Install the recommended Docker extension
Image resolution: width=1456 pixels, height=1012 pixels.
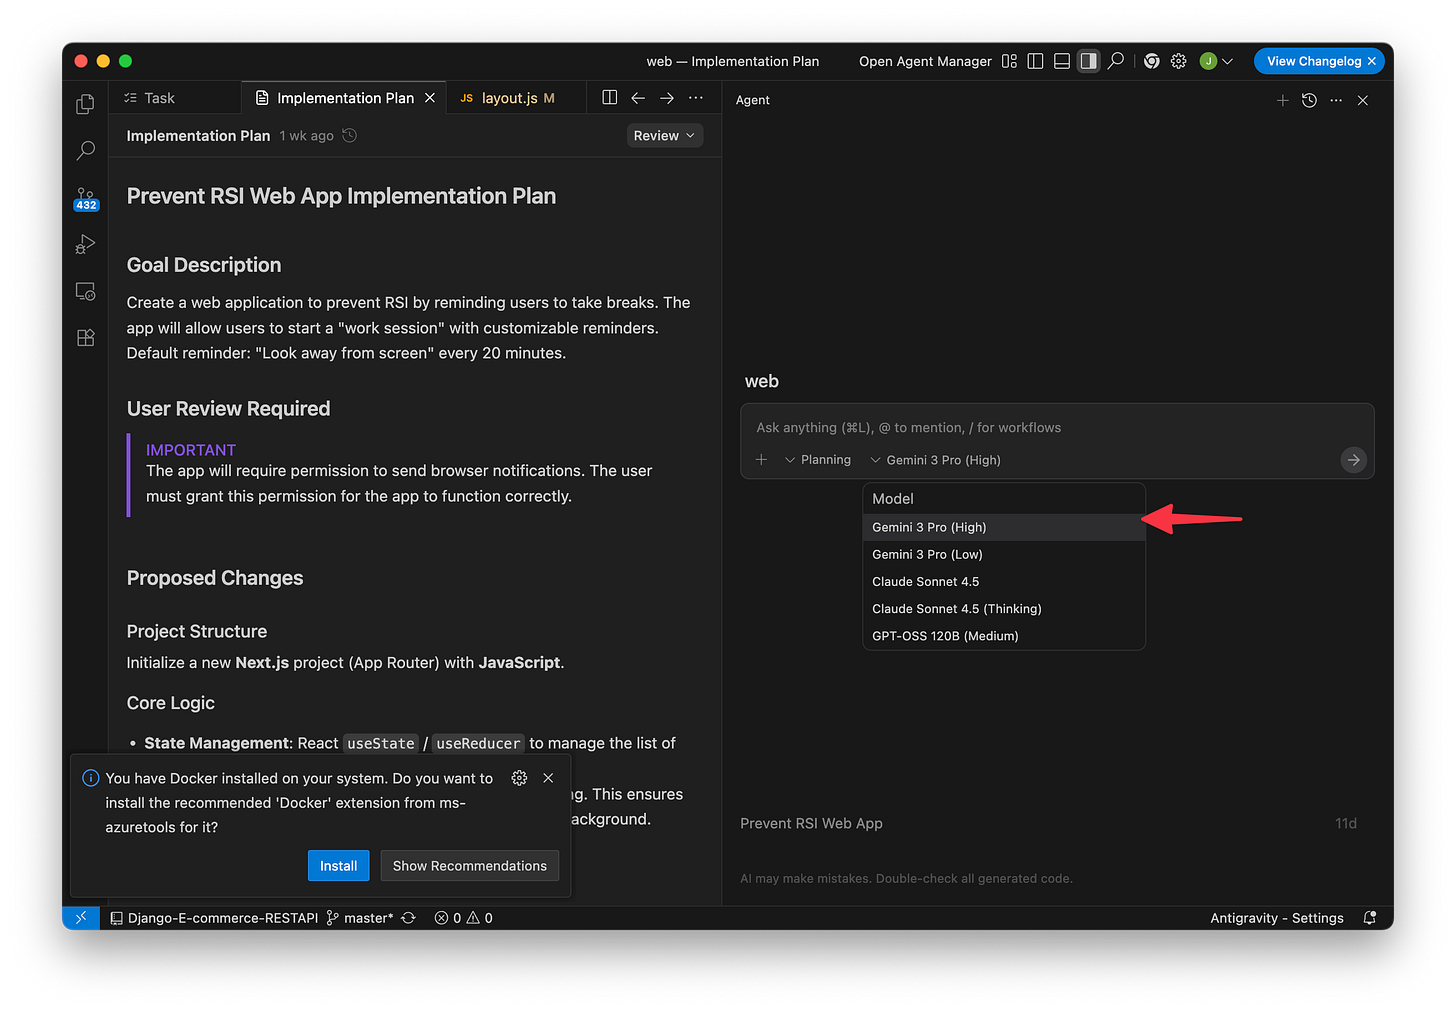[338, 865]
